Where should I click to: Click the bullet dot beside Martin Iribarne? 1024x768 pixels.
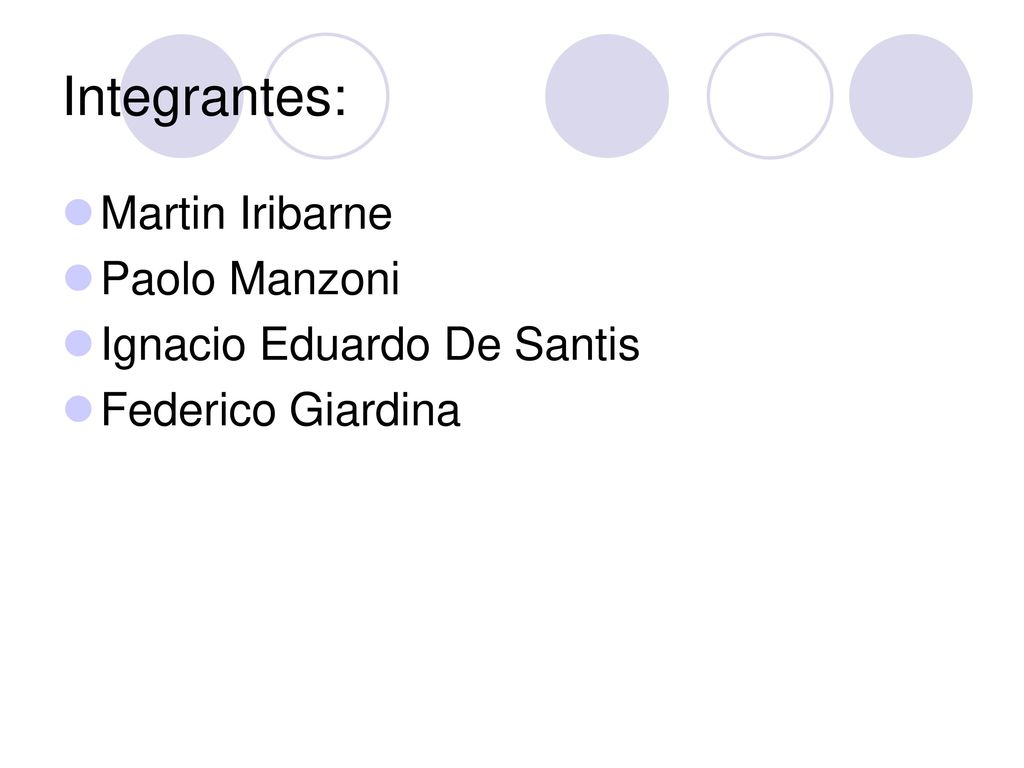(78, 213)
